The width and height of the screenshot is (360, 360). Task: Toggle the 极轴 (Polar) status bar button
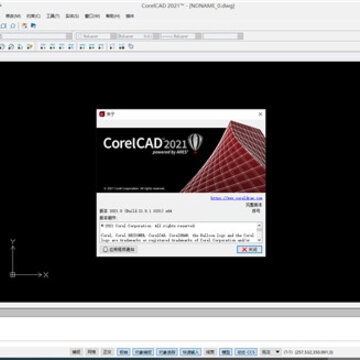click(x=123, y=352)
